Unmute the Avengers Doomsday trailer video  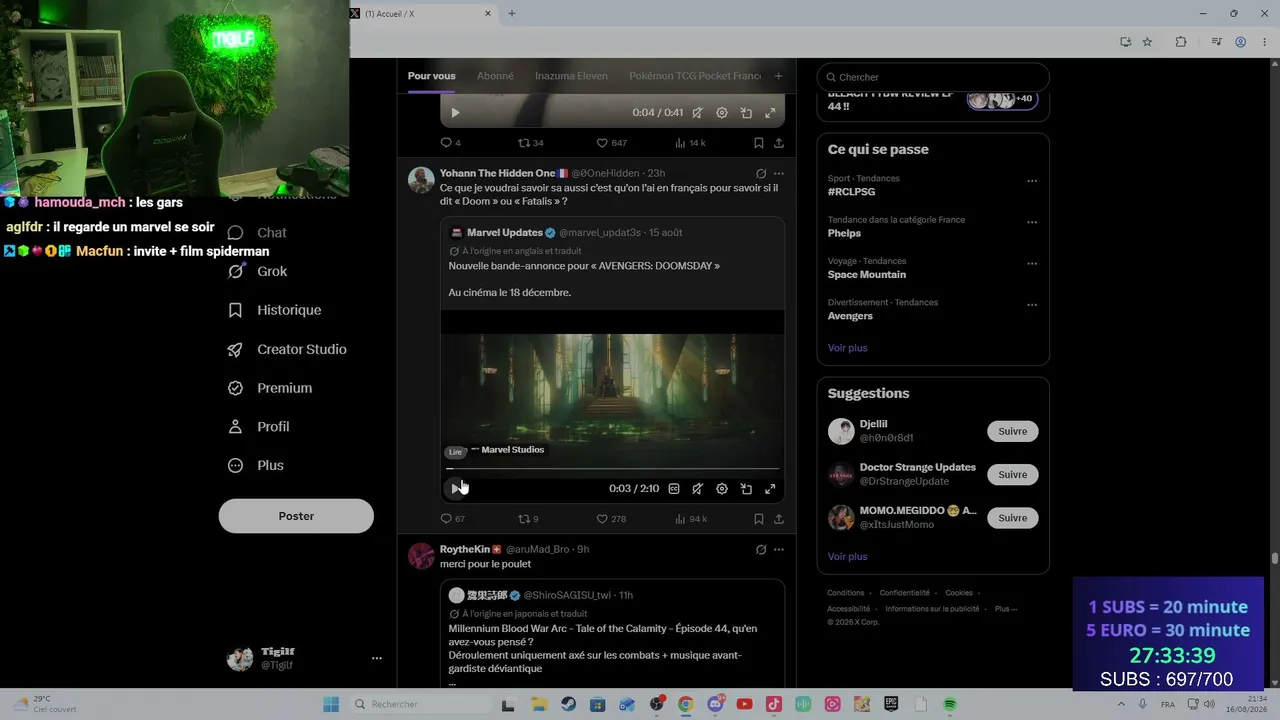697,489
